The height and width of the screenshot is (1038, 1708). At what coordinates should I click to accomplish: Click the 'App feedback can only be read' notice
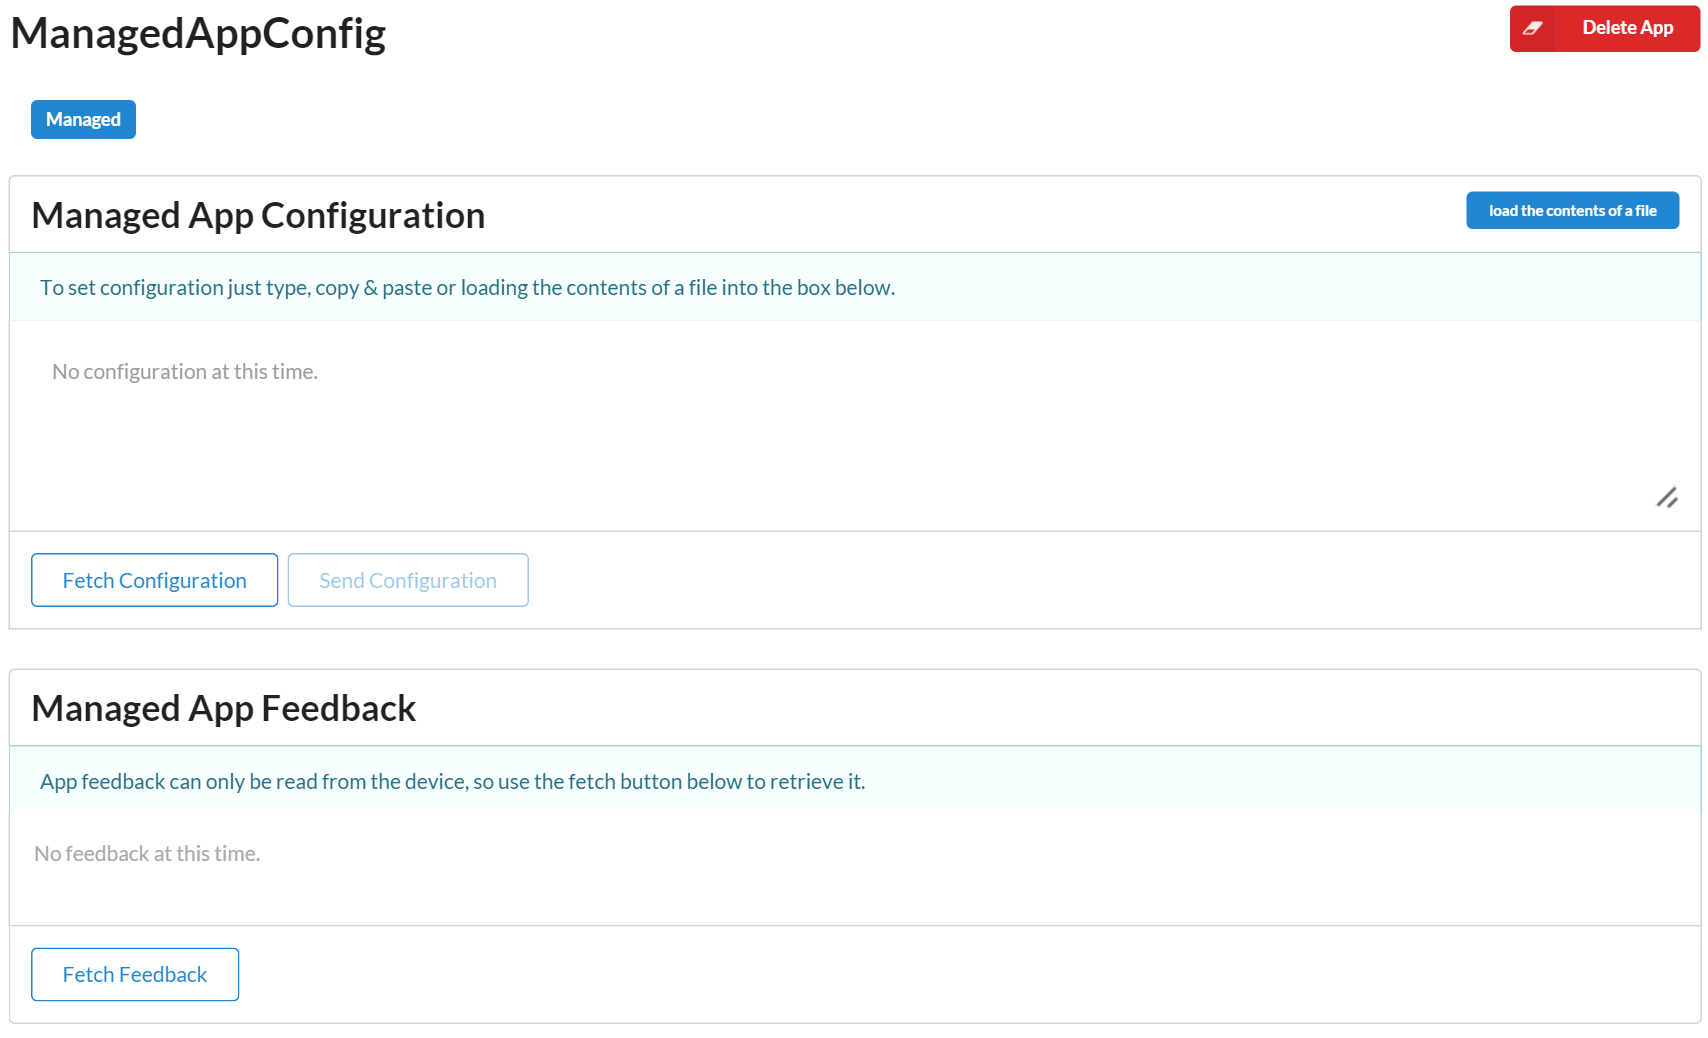[x=452, y=781]
